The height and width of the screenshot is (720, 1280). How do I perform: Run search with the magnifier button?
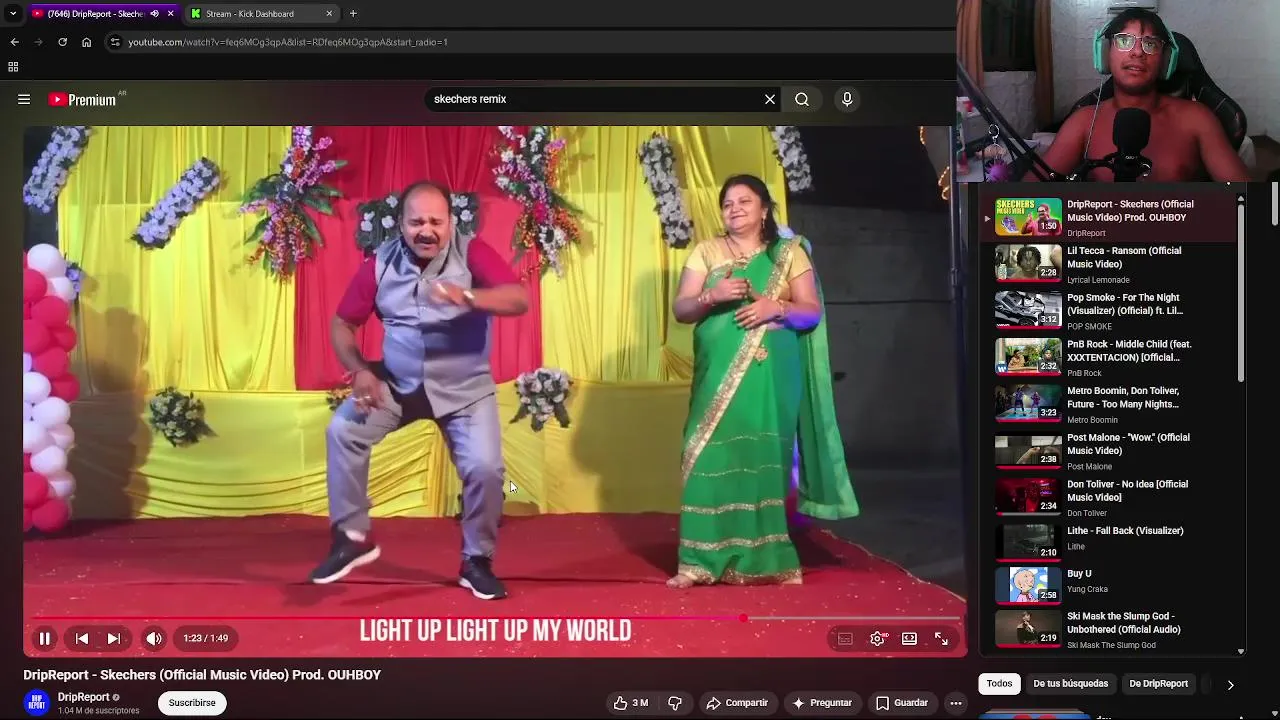(x=802, y=99)
